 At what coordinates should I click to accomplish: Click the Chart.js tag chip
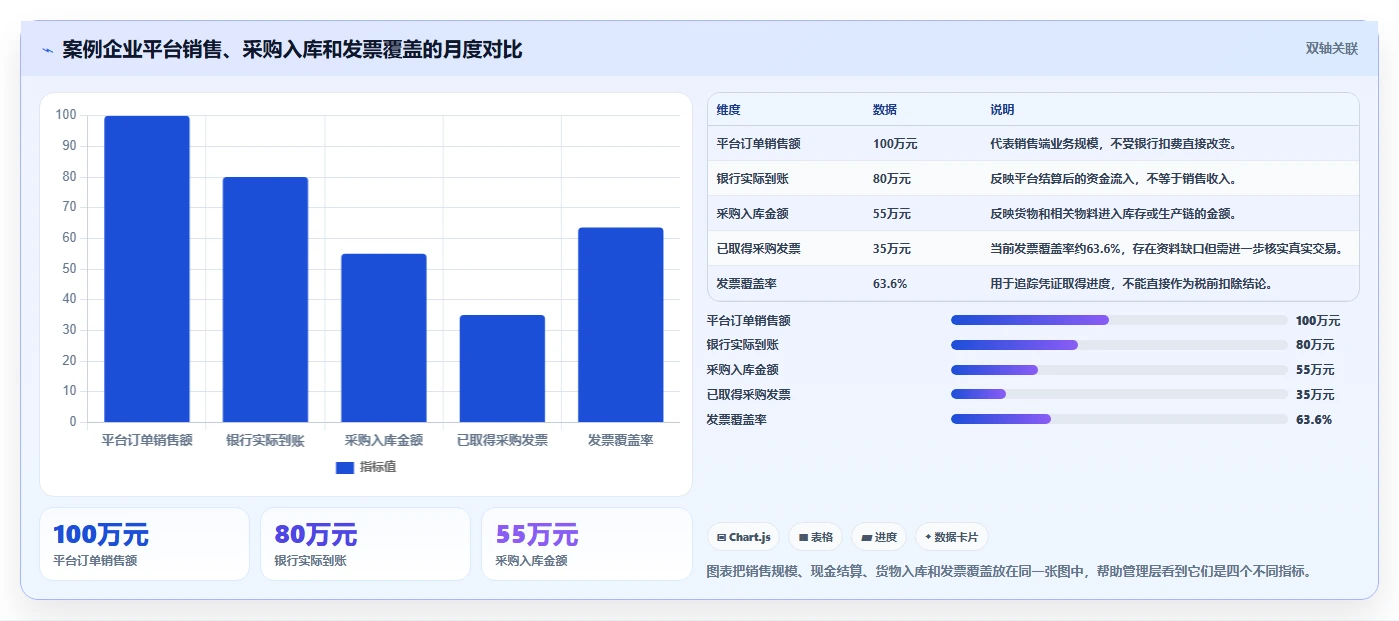click(743, 537)
